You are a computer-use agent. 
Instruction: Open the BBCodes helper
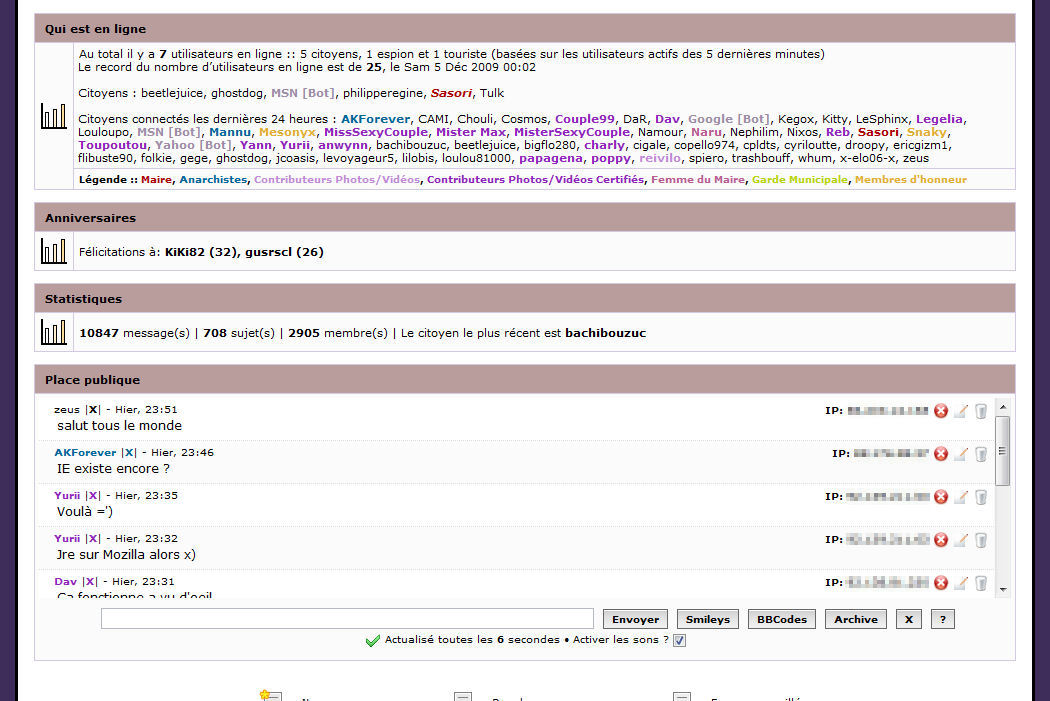coord(781,619)
